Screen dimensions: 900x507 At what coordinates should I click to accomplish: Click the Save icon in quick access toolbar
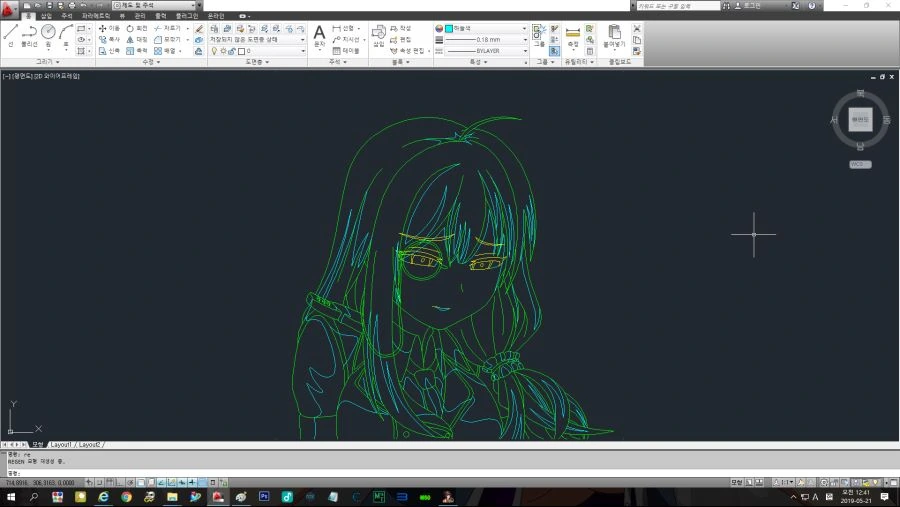(49, 5)
